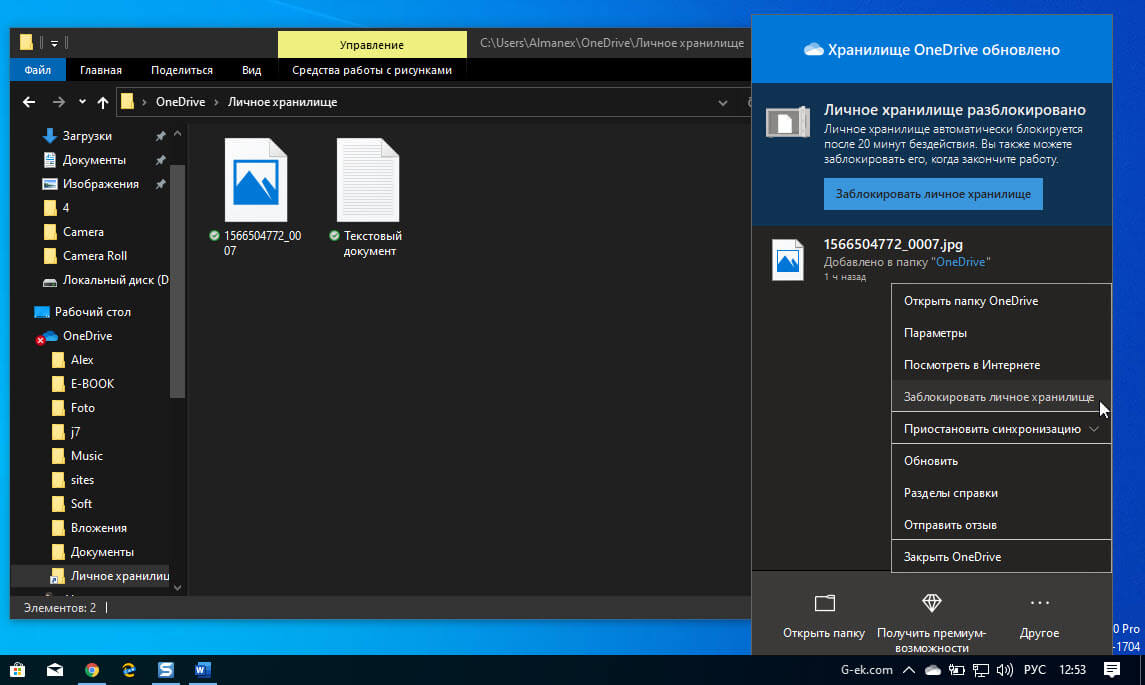This screenshot has height=685, width=1145.
Task: Choose Закрыть OneDrive menu entry
Action: (x=1001, y=556)
